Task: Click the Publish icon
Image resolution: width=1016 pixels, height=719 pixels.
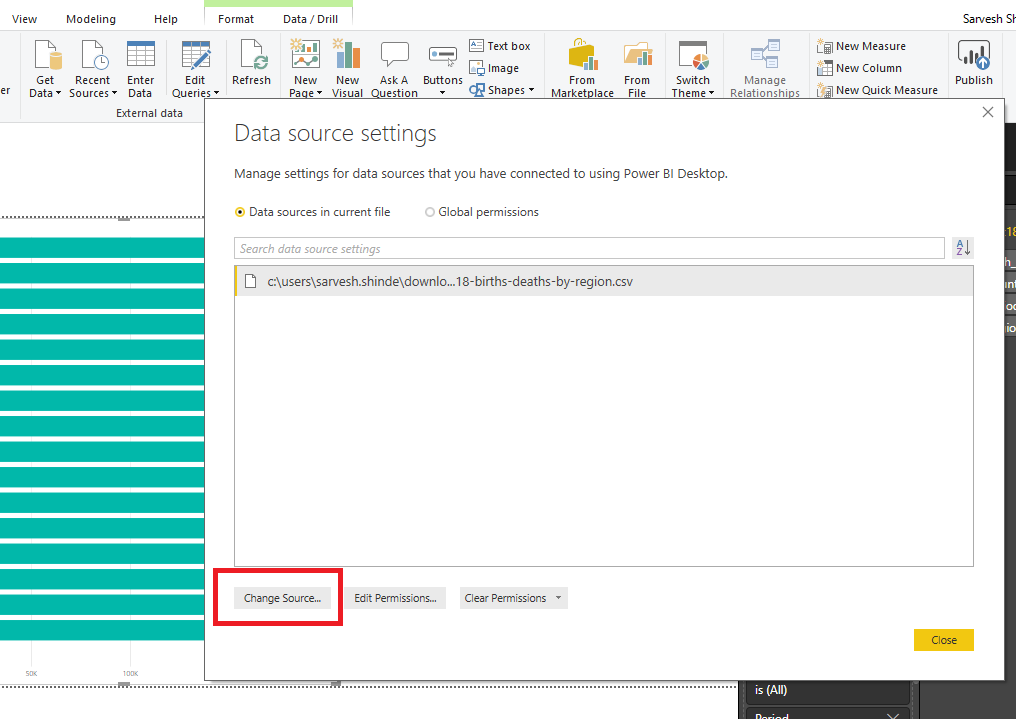Action: point(973,62)
